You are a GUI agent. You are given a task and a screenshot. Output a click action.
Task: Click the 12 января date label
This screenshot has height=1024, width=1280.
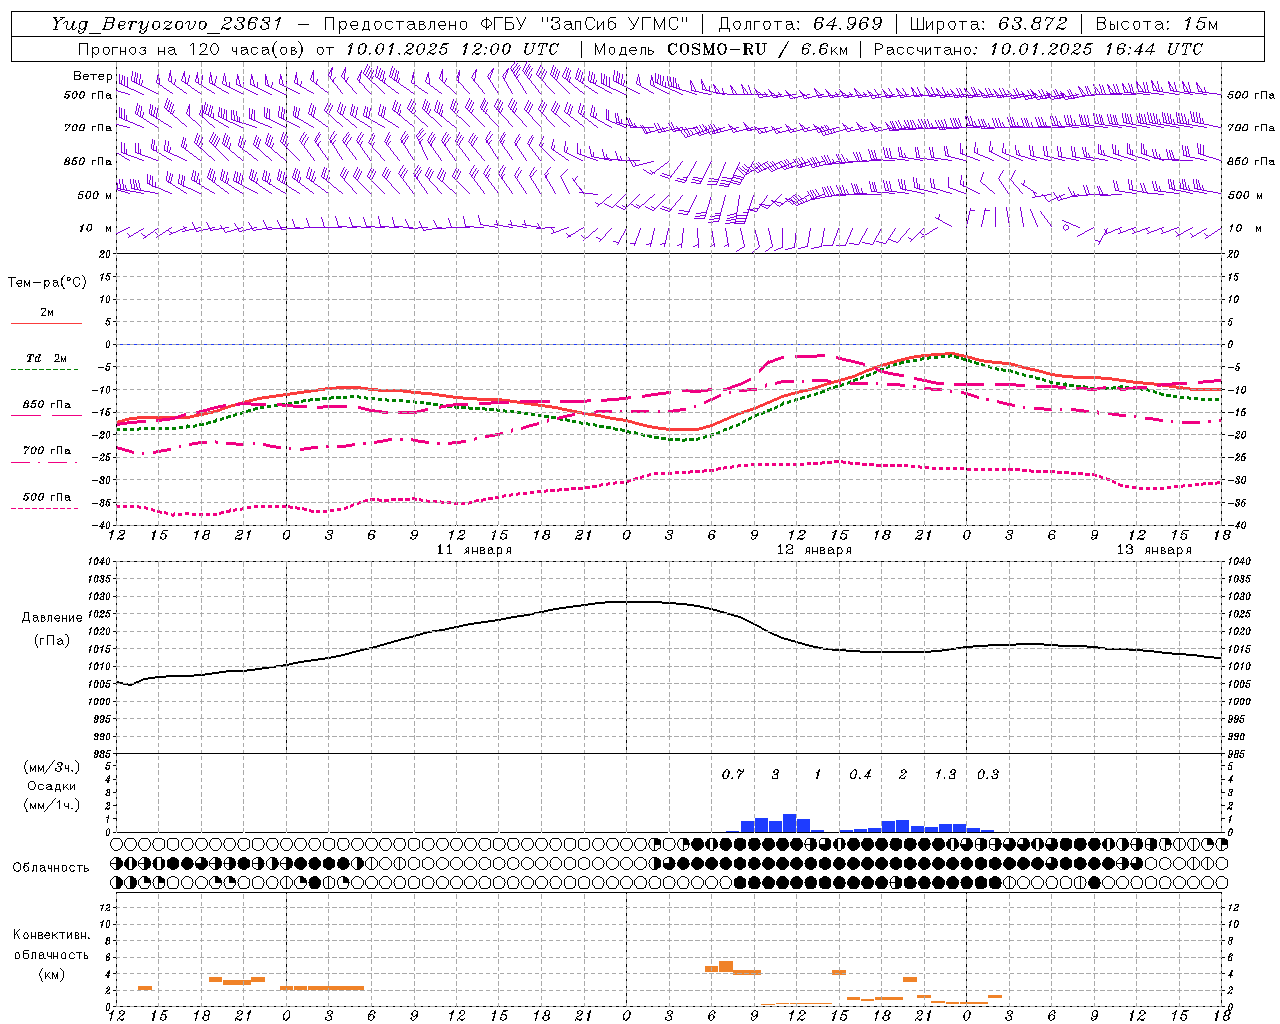point(814,550)
